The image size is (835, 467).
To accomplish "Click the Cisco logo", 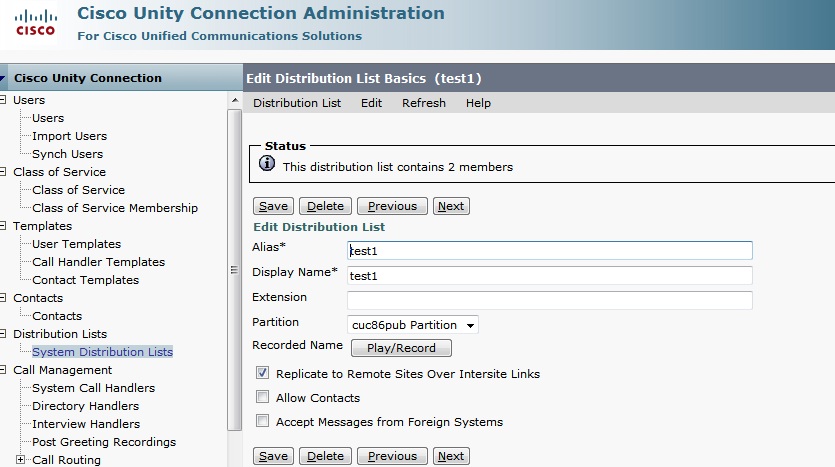I will point(35,23).
